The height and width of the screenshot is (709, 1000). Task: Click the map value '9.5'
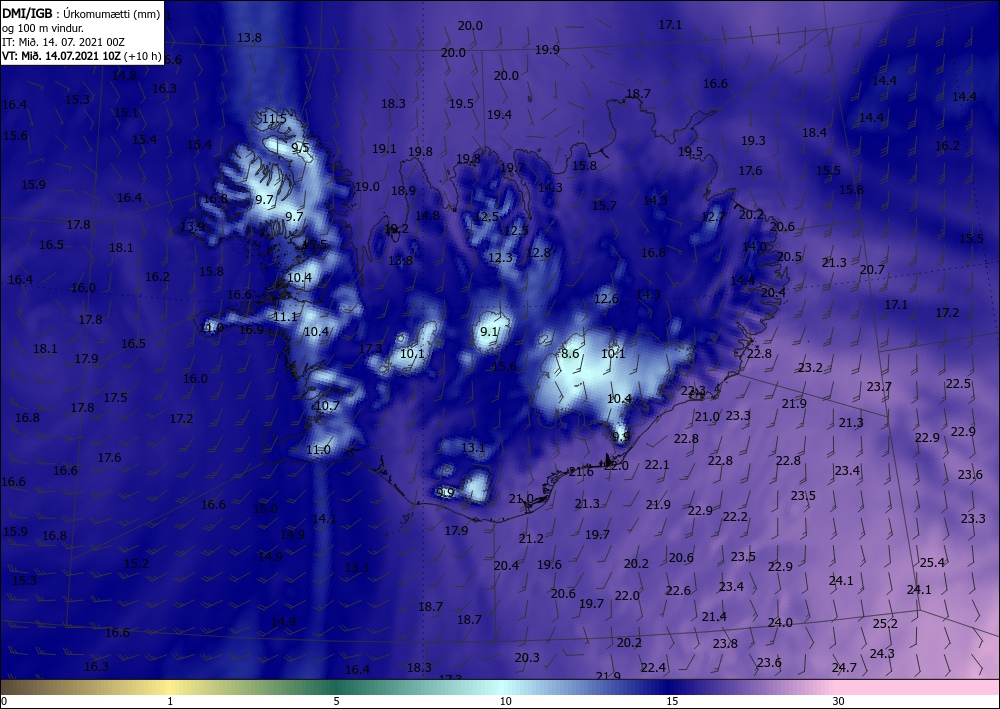click(x=300, y=148)
